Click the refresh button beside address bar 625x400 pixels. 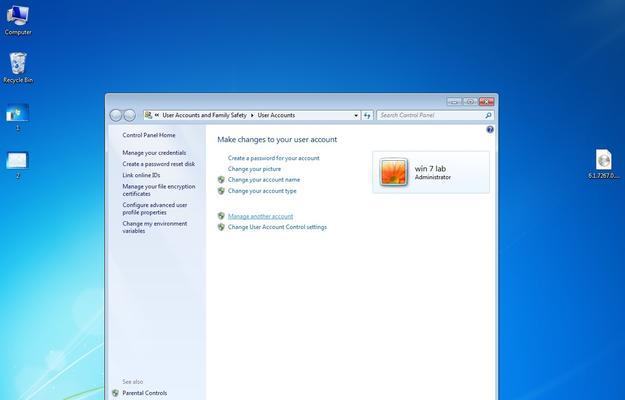[x=367, y=115]
